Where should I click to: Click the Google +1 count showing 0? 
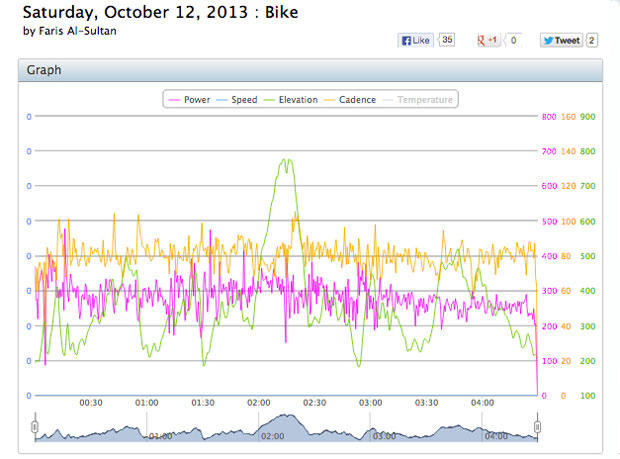(x=514, y=41)
